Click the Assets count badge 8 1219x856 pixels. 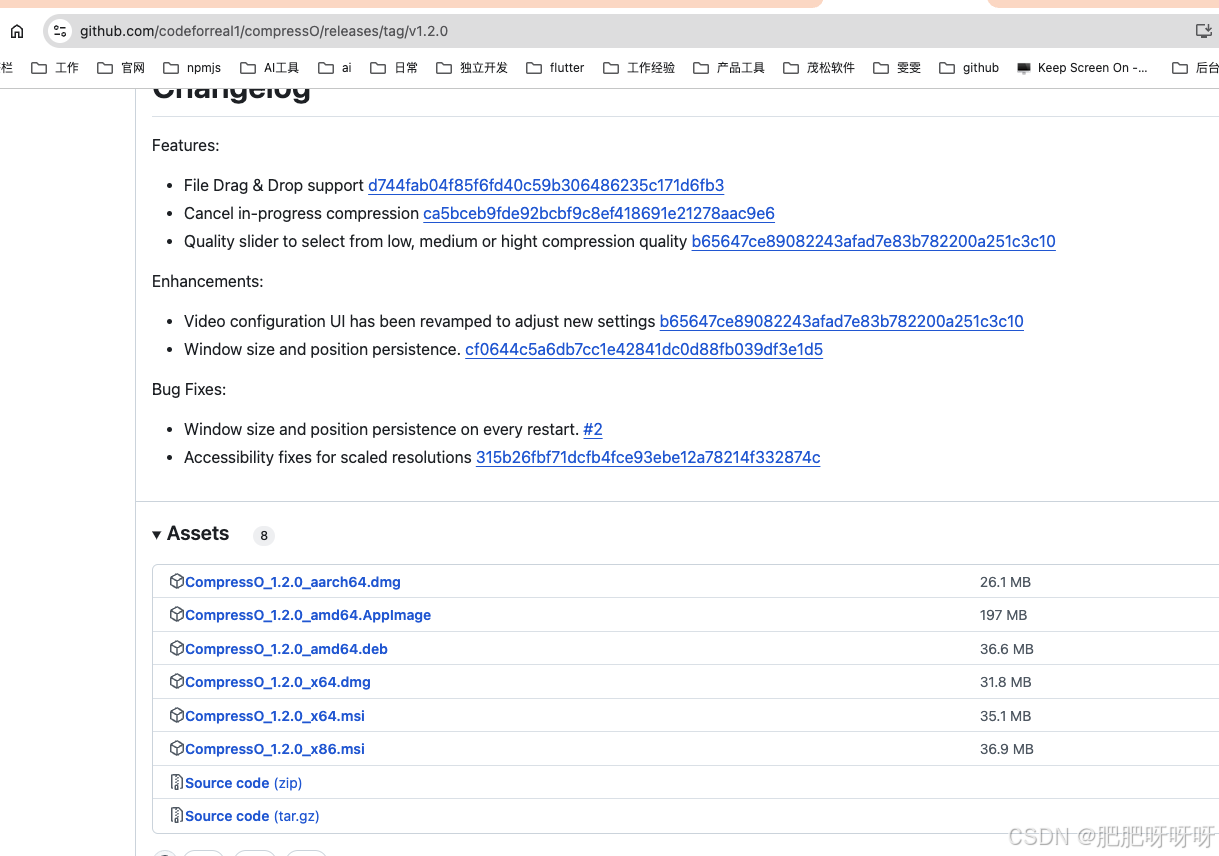coord(264,536)
